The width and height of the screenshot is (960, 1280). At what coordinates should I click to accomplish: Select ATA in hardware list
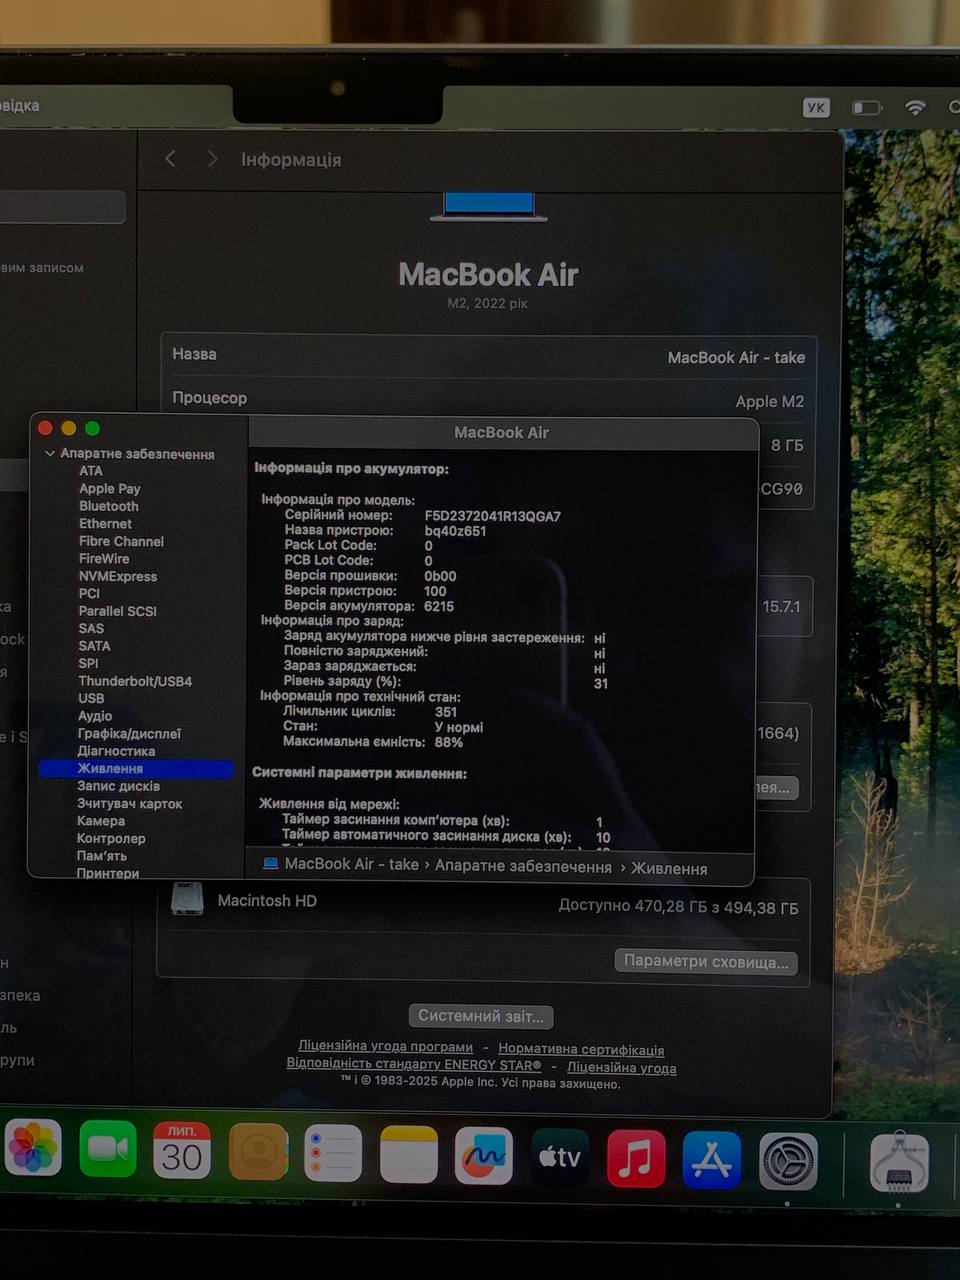pos(91,471)
